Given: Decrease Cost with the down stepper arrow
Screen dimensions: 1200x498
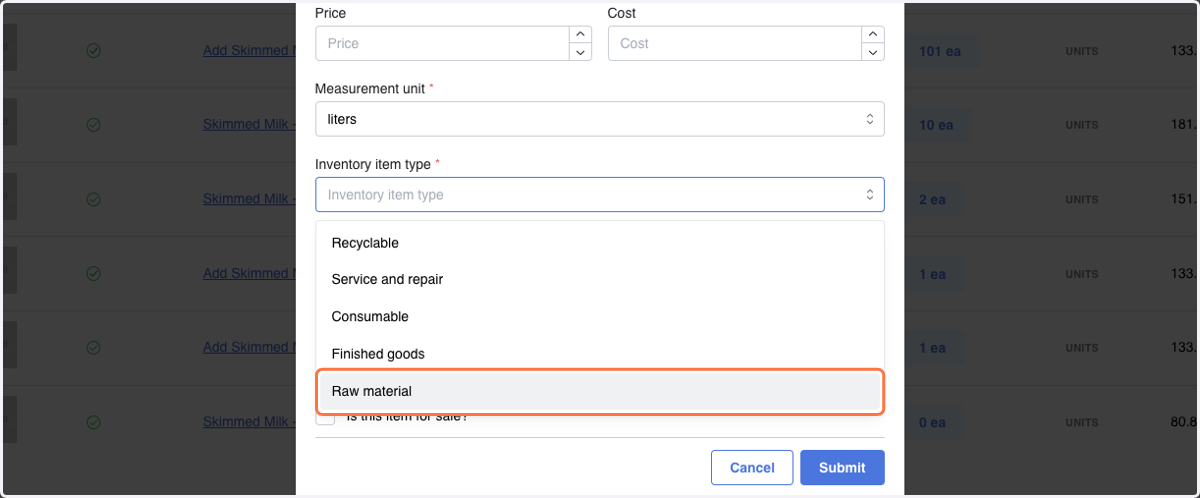Looking at the screenshot, I should (873, 53).
